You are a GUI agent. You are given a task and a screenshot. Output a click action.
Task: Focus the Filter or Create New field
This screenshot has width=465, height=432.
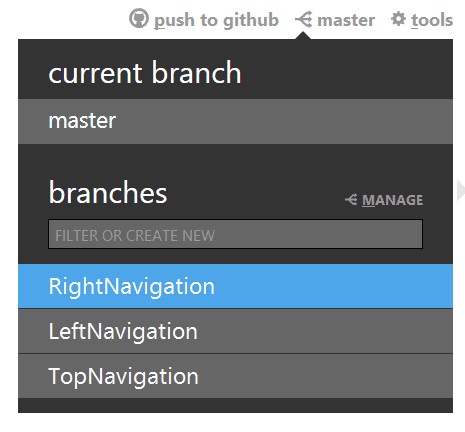tap(235, 234)
